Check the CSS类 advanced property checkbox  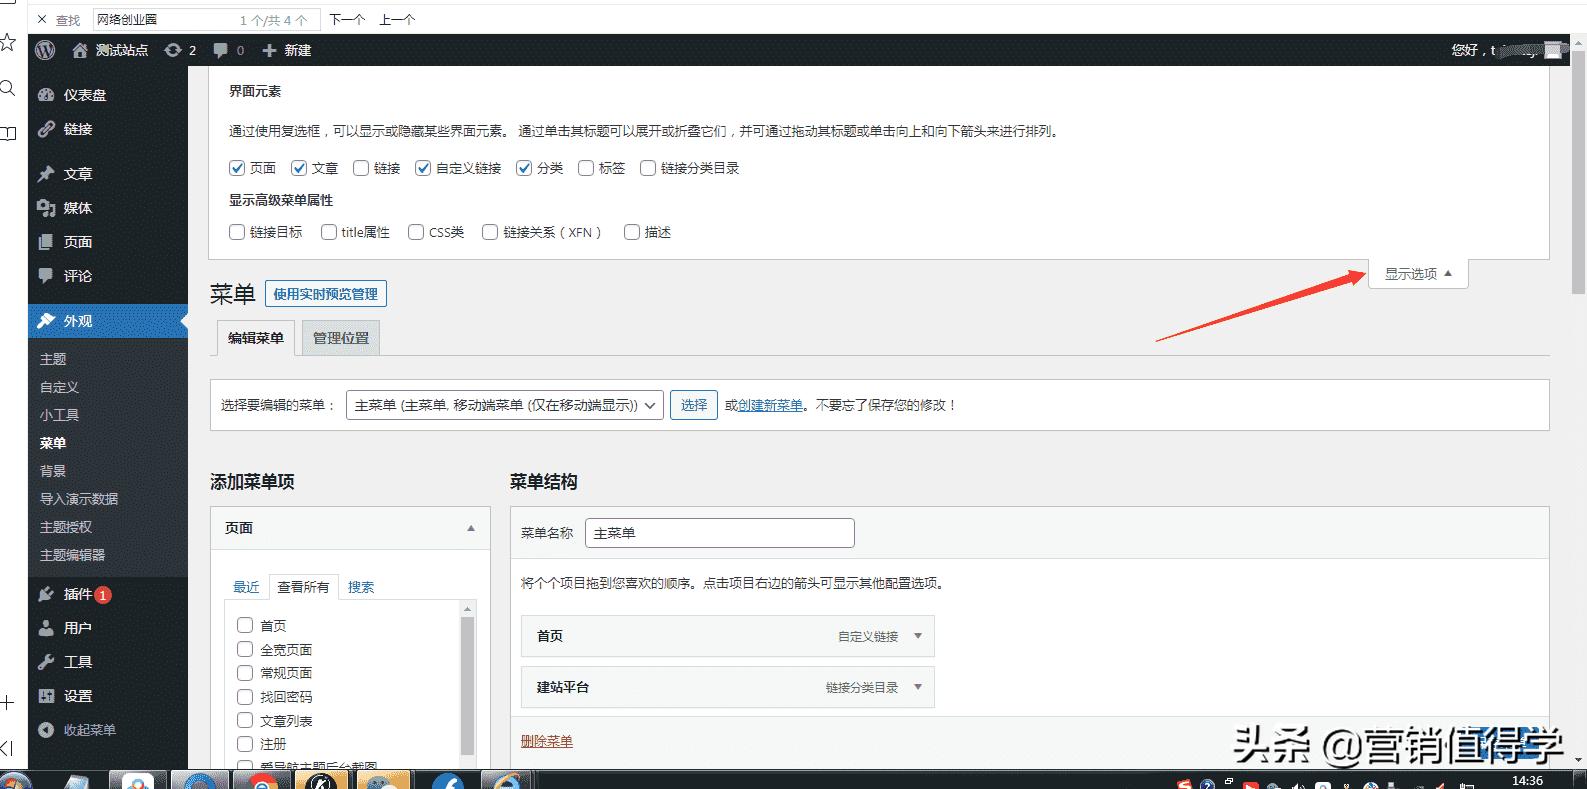[416, 232]
